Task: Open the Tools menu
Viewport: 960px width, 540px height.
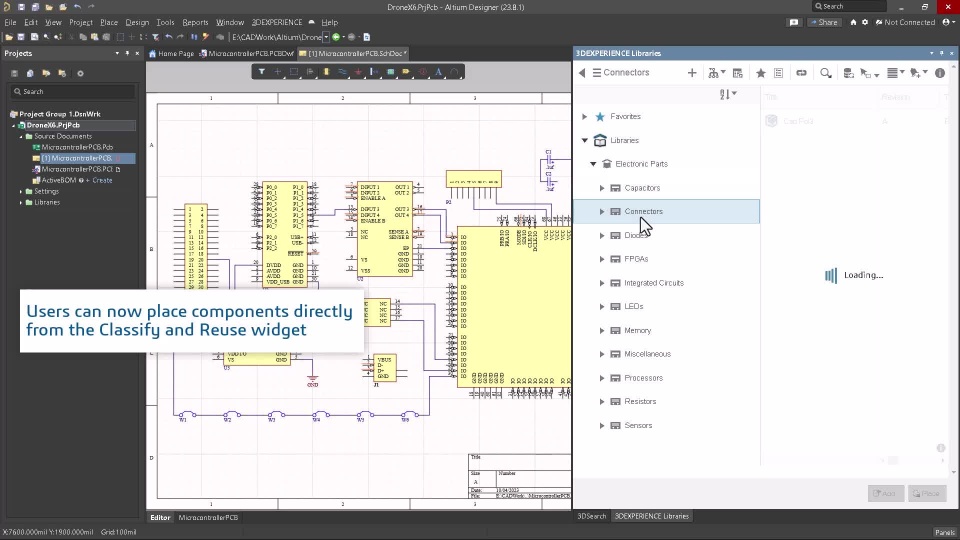Action: [165, 22]
